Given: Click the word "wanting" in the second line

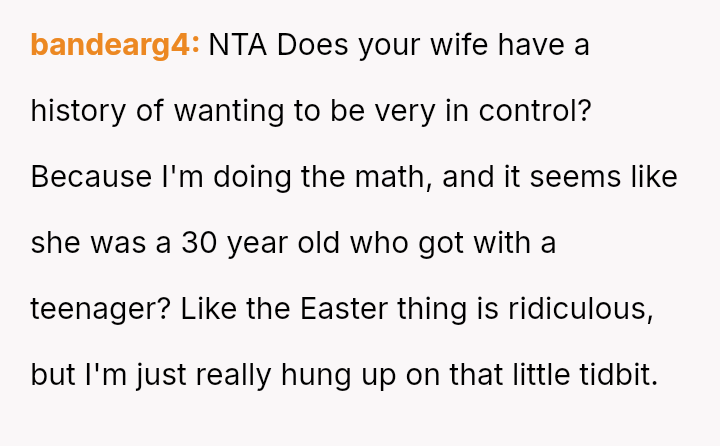Looking at the screenshot, I should tap(228, 111).
